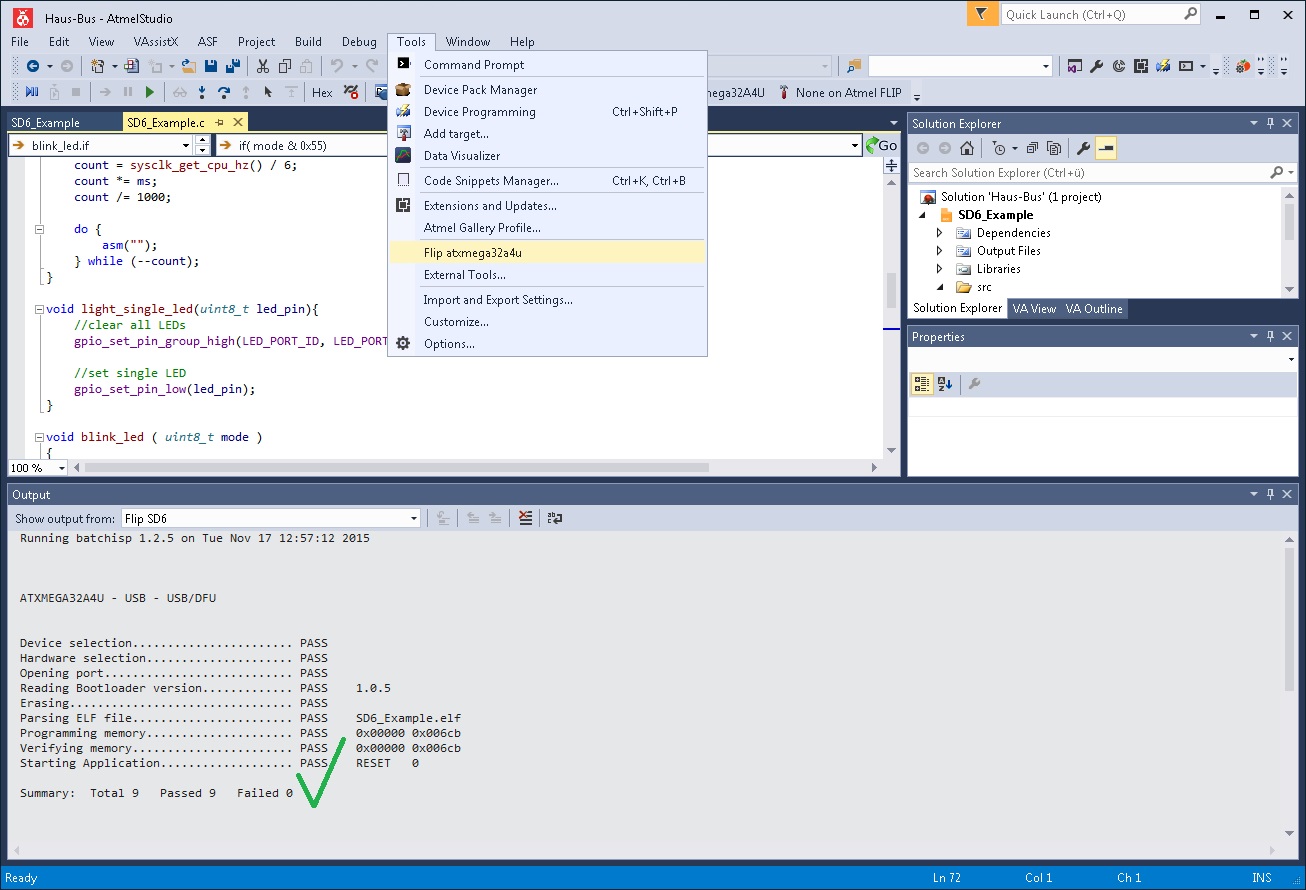
Task: Click the editor vertical scrollbar thumb
Action: [891, 289]
